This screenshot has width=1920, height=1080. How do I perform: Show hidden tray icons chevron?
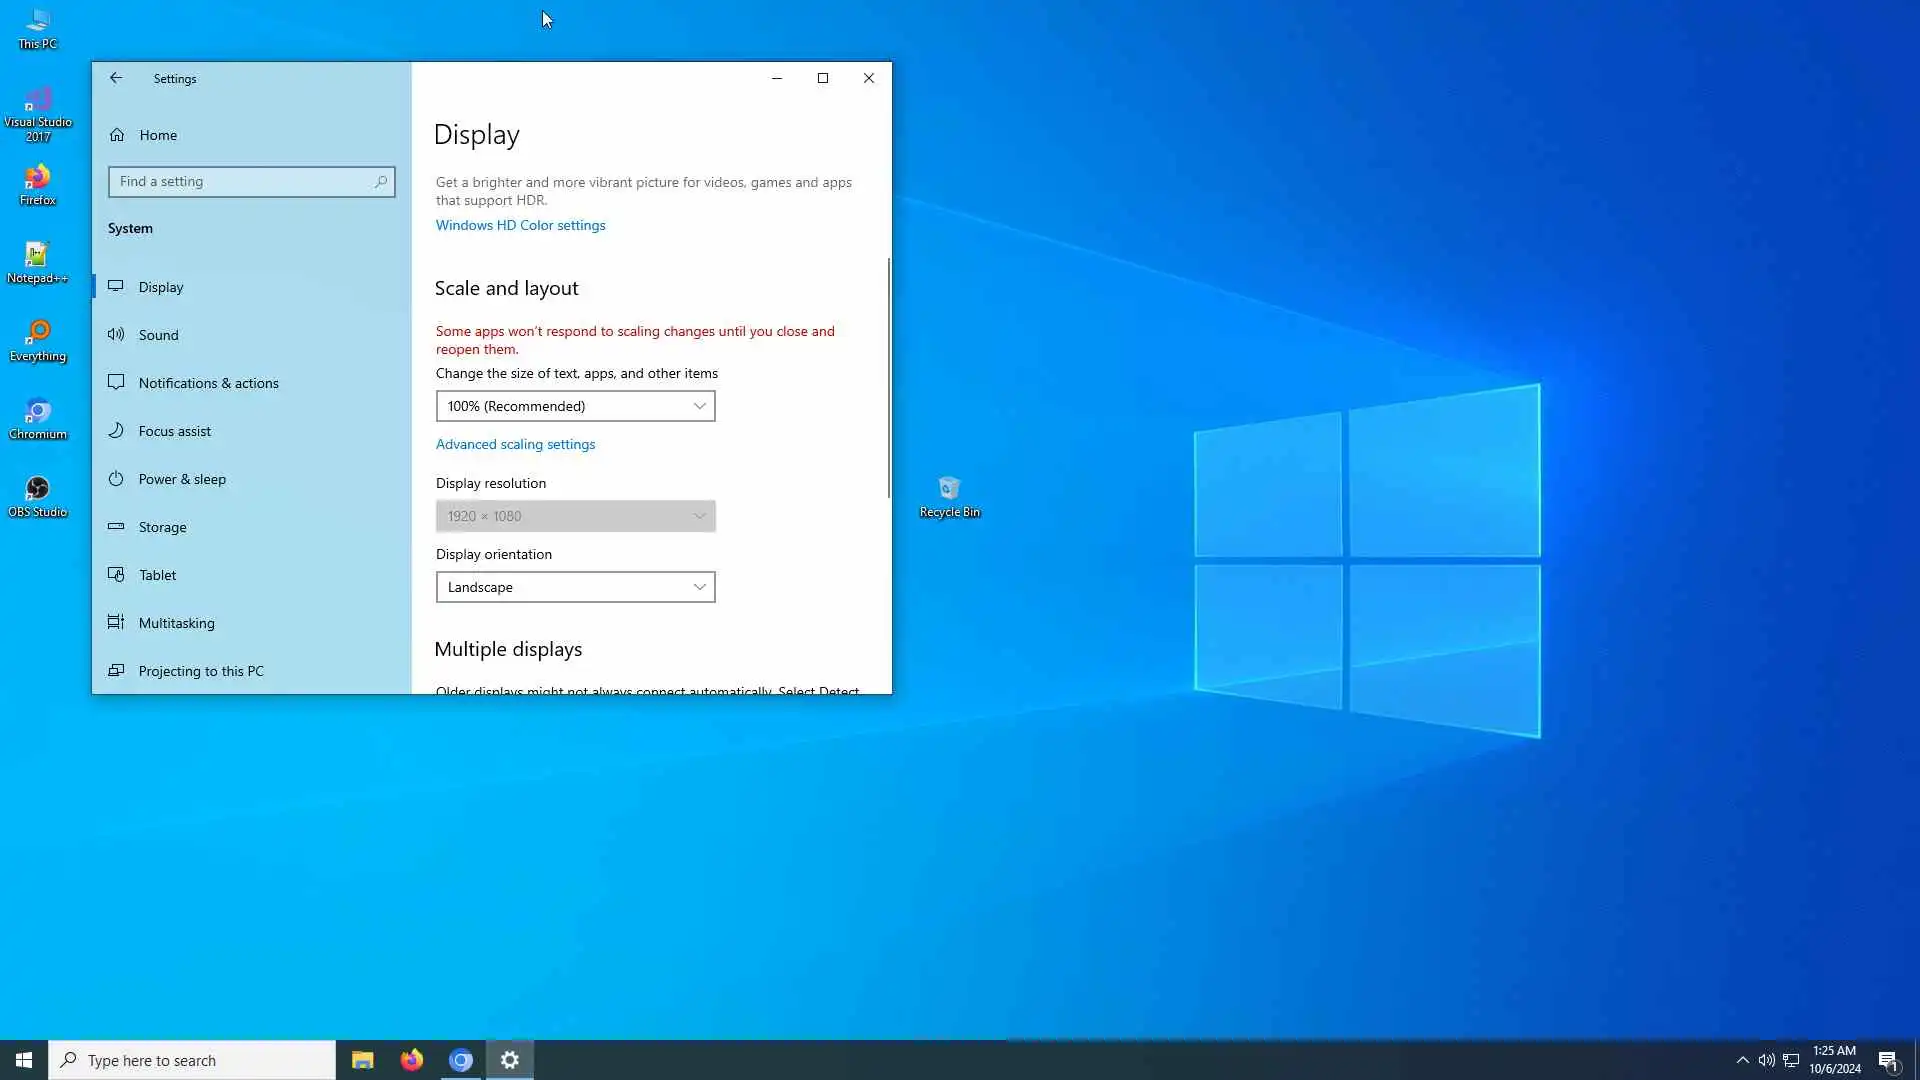click(1742, 1060)
